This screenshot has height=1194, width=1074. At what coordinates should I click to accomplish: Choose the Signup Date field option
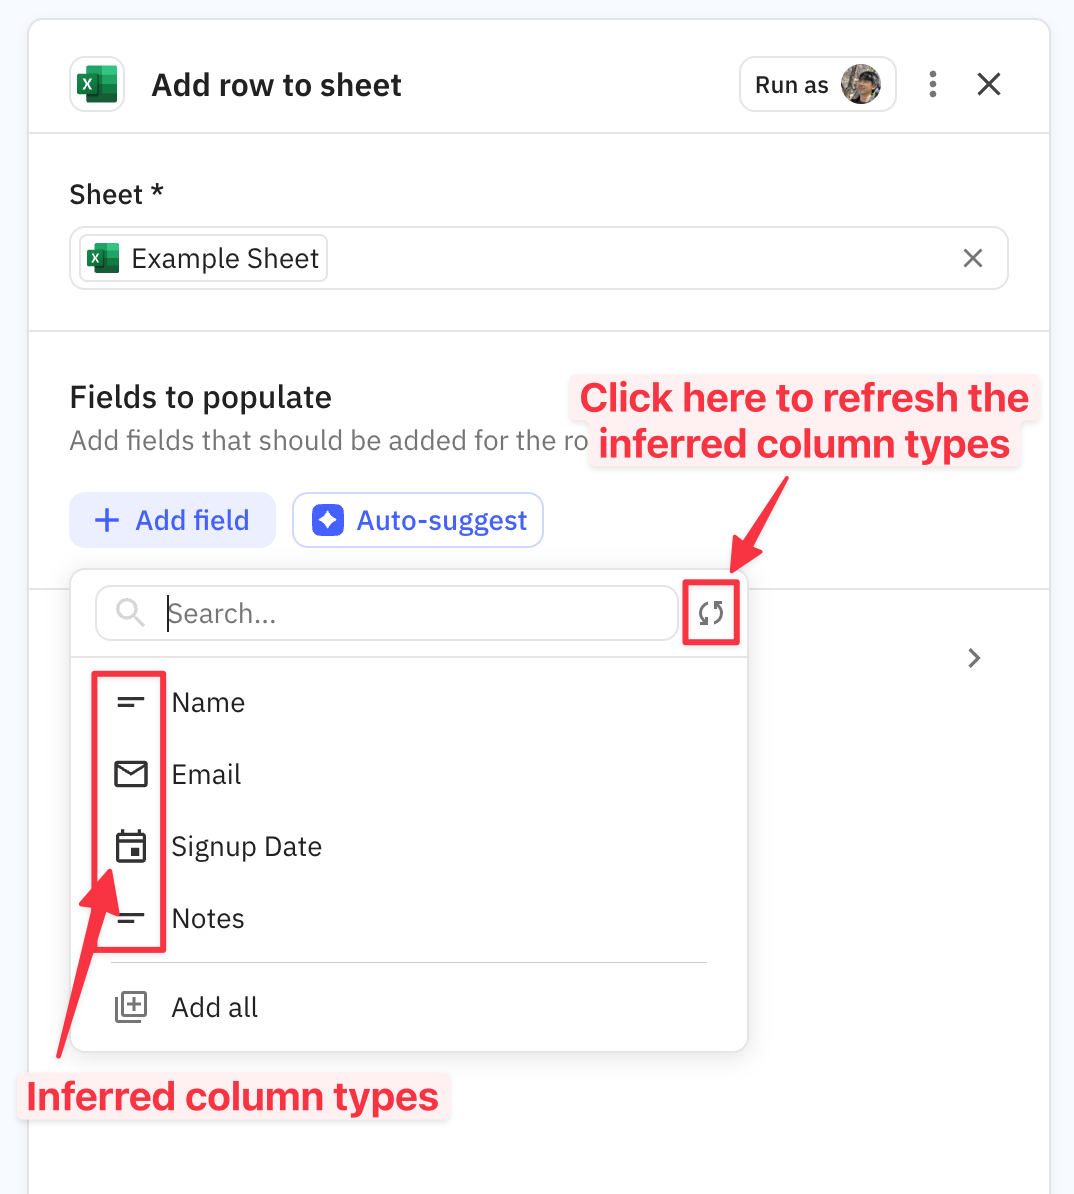tap(246, 847)
